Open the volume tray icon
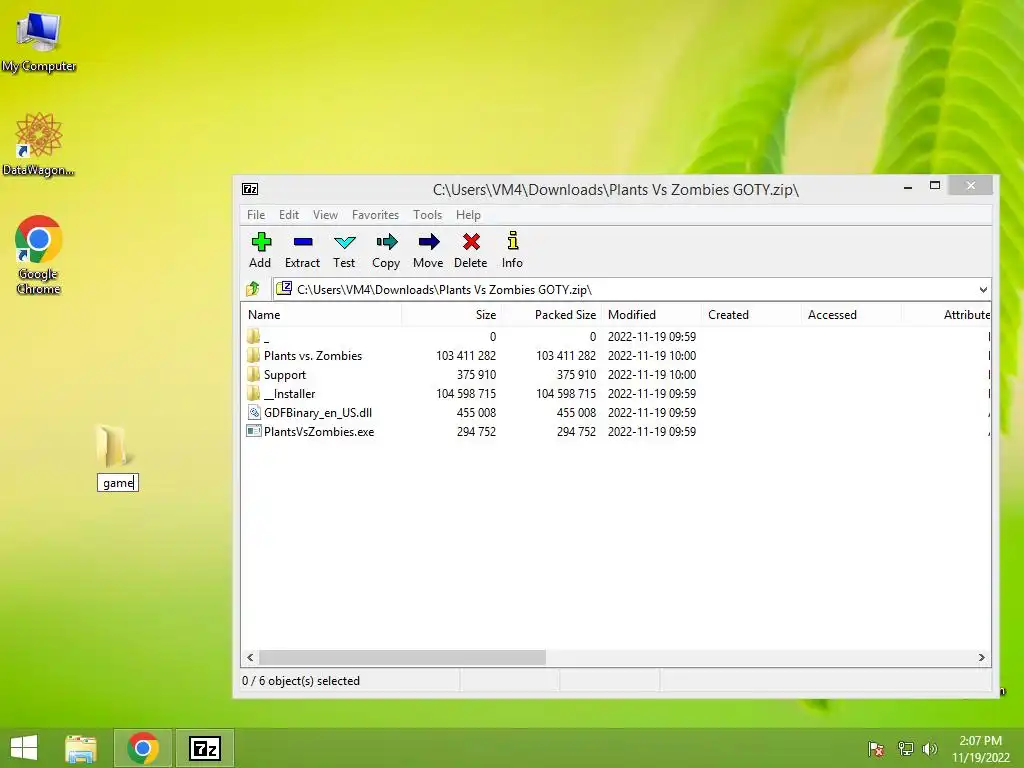 coord(929,748)
